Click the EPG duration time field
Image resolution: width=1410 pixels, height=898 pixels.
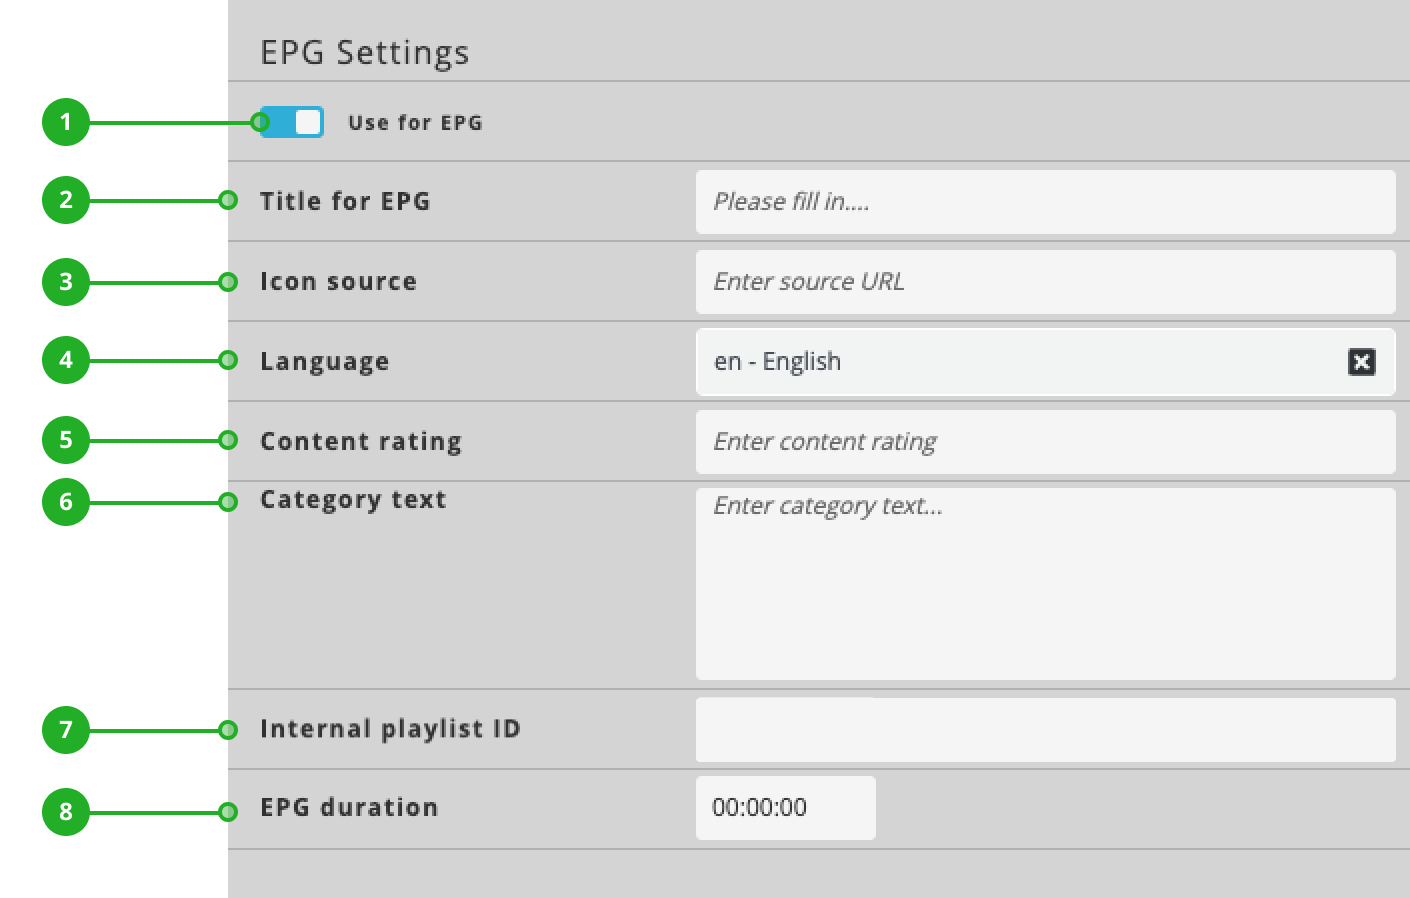click(785, 807)
